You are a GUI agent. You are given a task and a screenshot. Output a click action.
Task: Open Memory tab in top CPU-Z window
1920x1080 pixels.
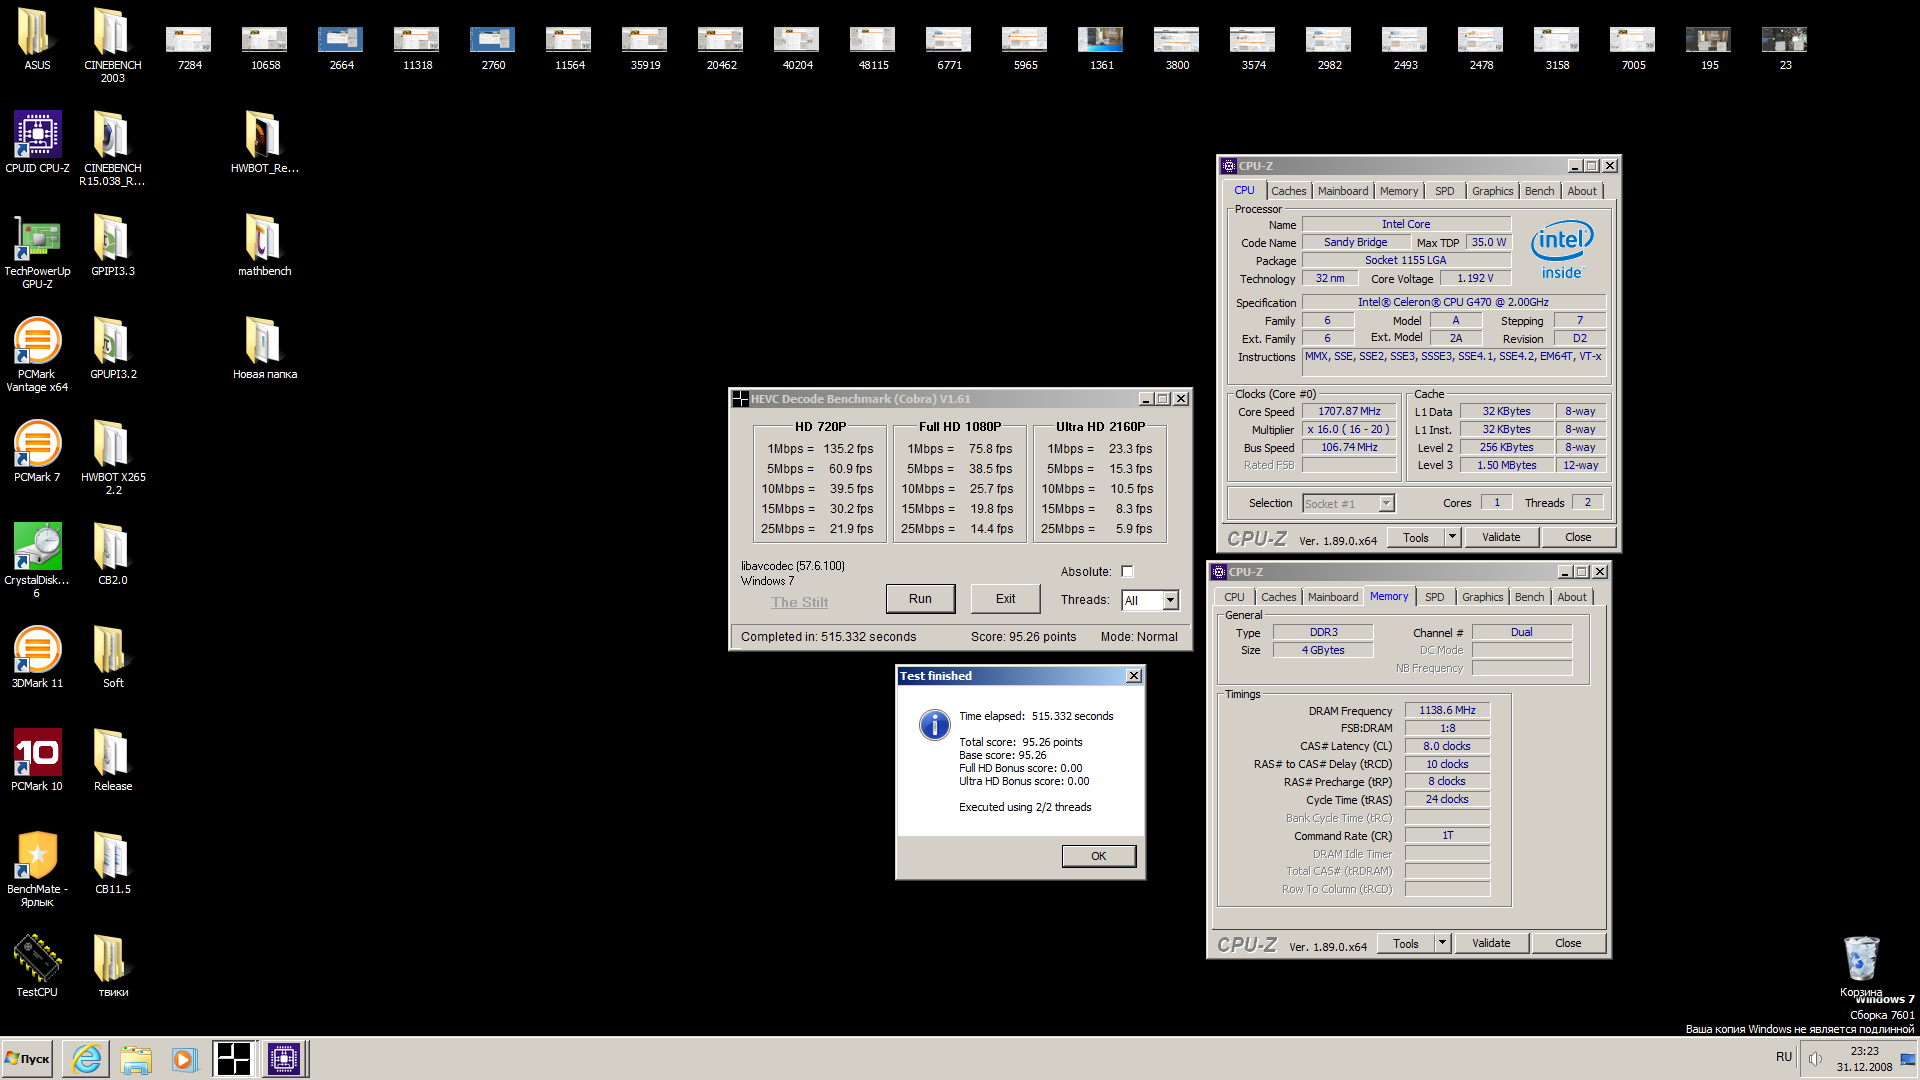click(x=1398, y=191)
